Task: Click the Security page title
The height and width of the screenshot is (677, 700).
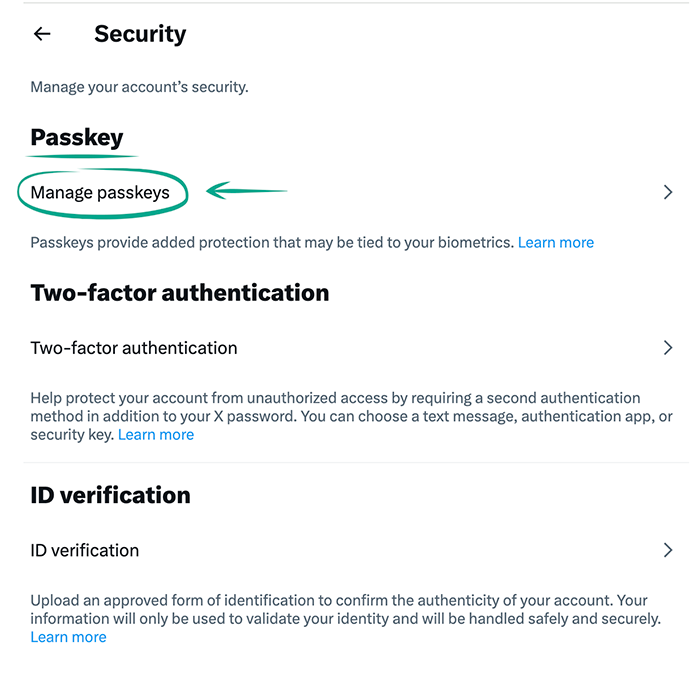Action: pos(140,34)
